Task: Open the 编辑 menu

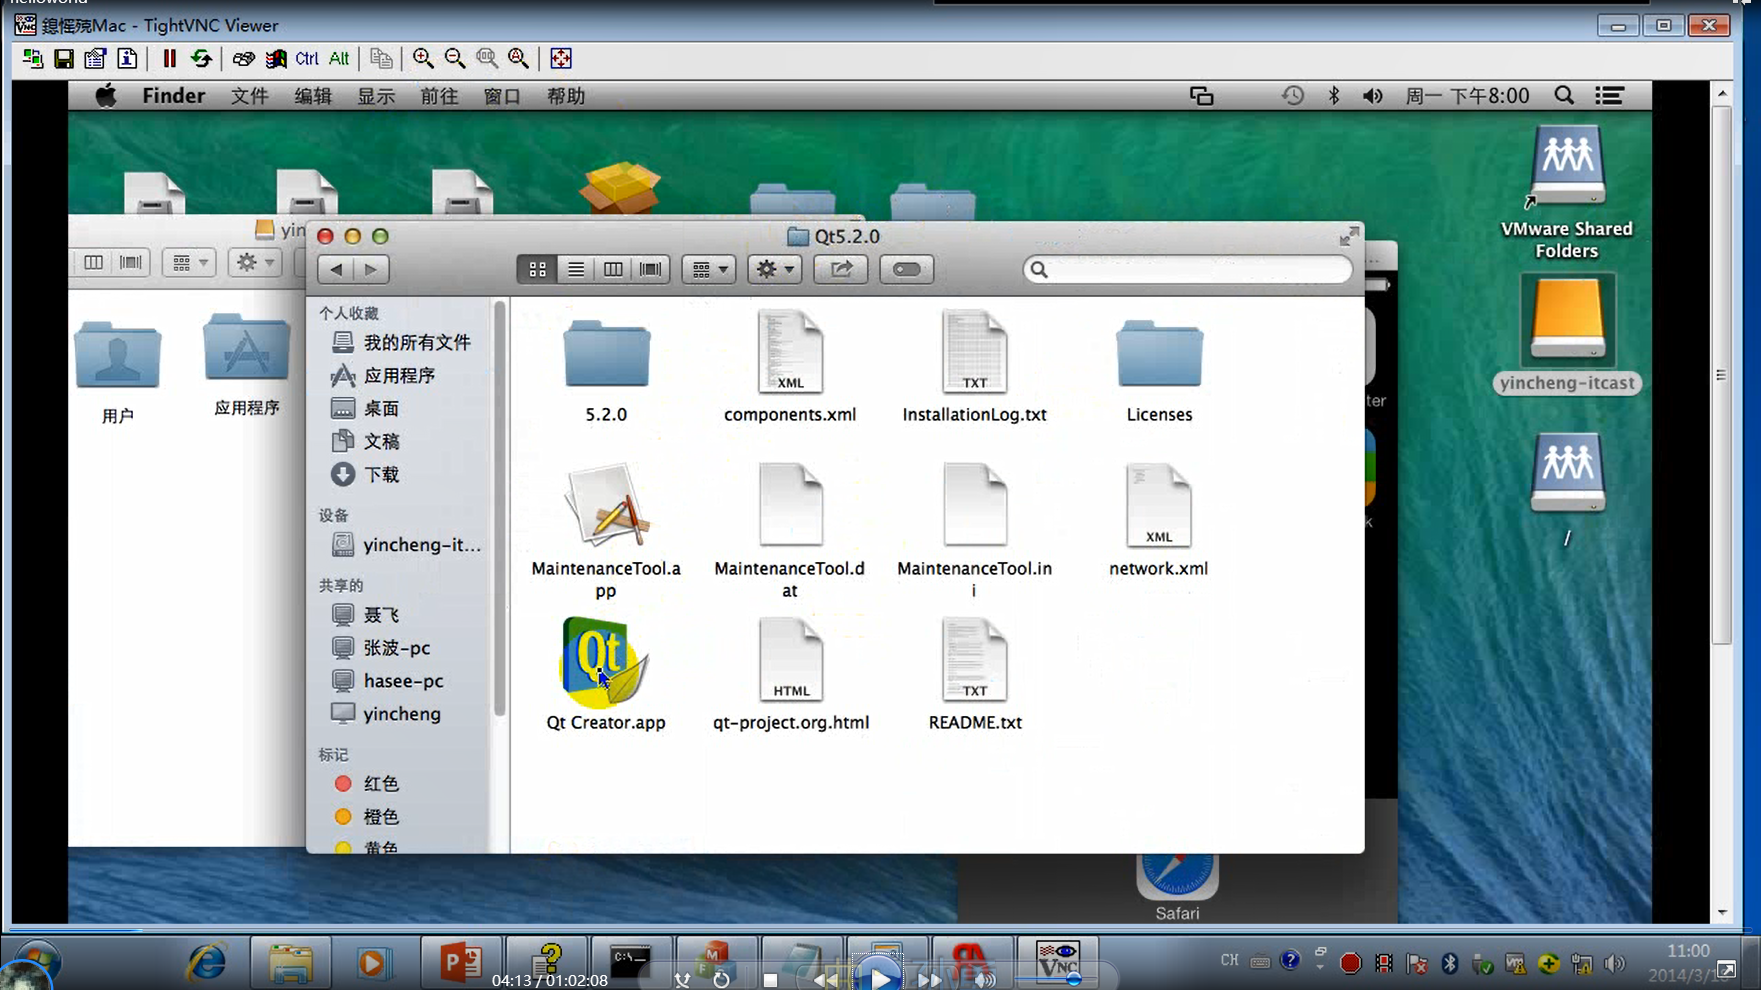Action: (x=313, y=96)
